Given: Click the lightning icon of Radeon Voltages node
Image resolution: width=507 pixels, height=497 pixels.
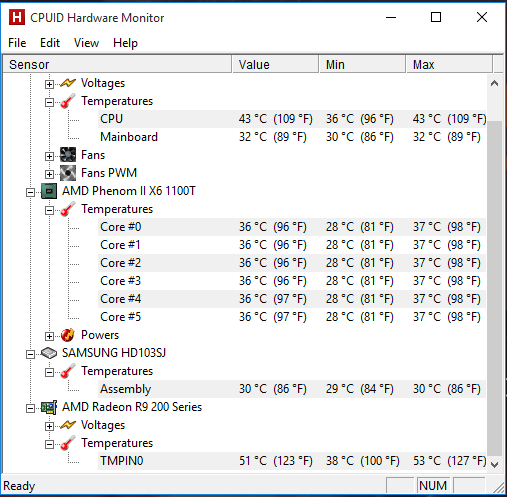Looking at the screenshot, I should click(68, 425).
